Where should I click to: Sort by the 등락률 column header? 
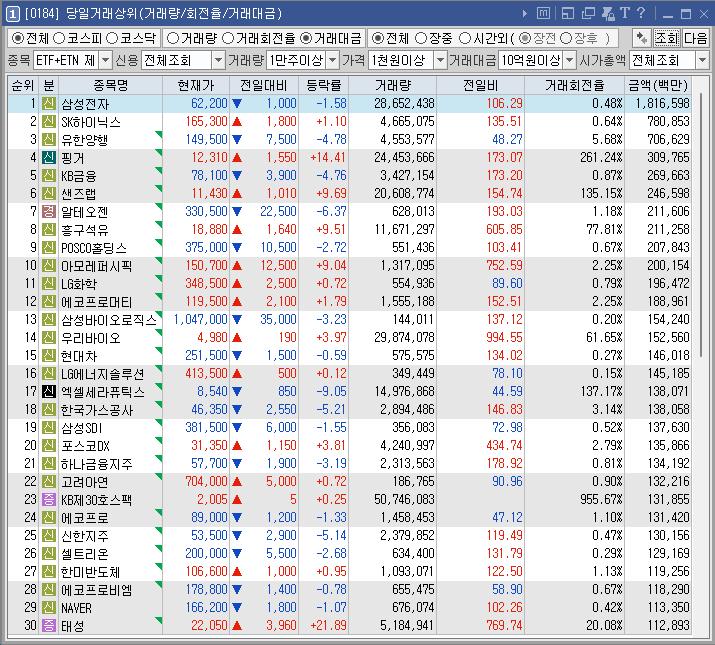click(324, 85)
